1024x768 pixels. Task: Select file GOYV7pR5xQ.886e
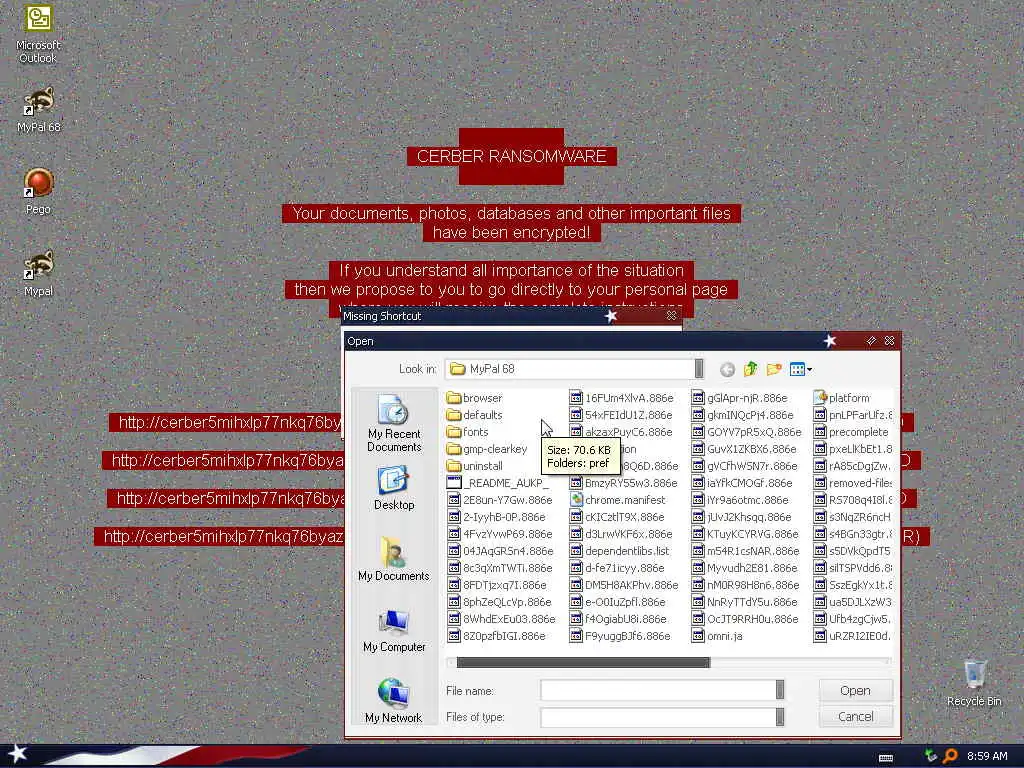pos(746,432)
